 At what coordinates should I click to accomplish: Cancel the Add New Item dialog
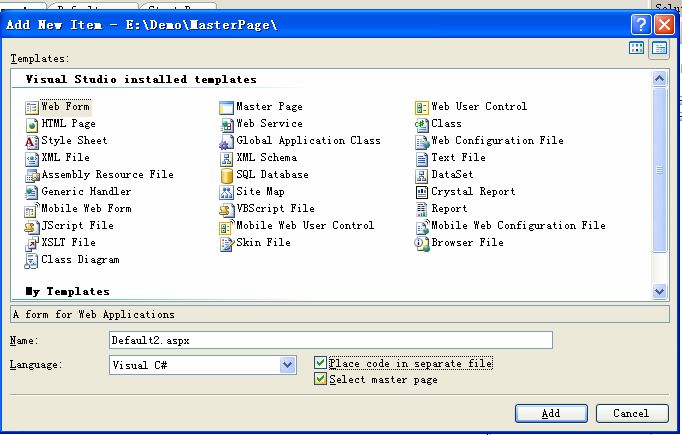pyautogui.click(x=632, y=413)
